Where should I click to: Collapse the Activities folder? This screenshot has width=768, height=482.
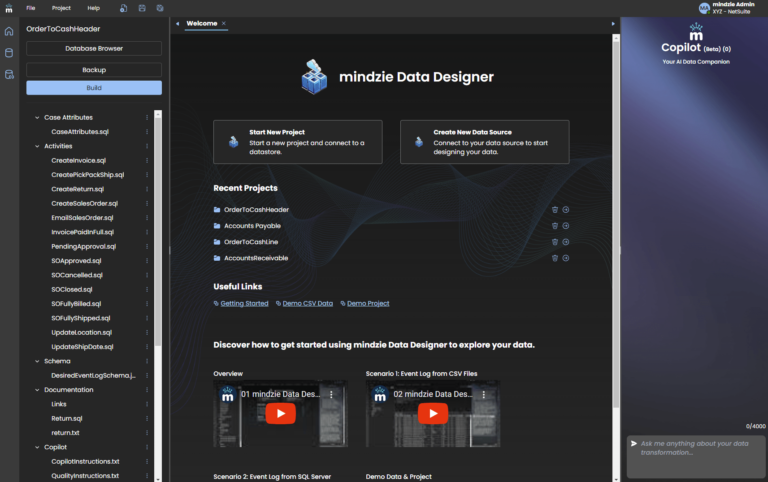(37, 146)
